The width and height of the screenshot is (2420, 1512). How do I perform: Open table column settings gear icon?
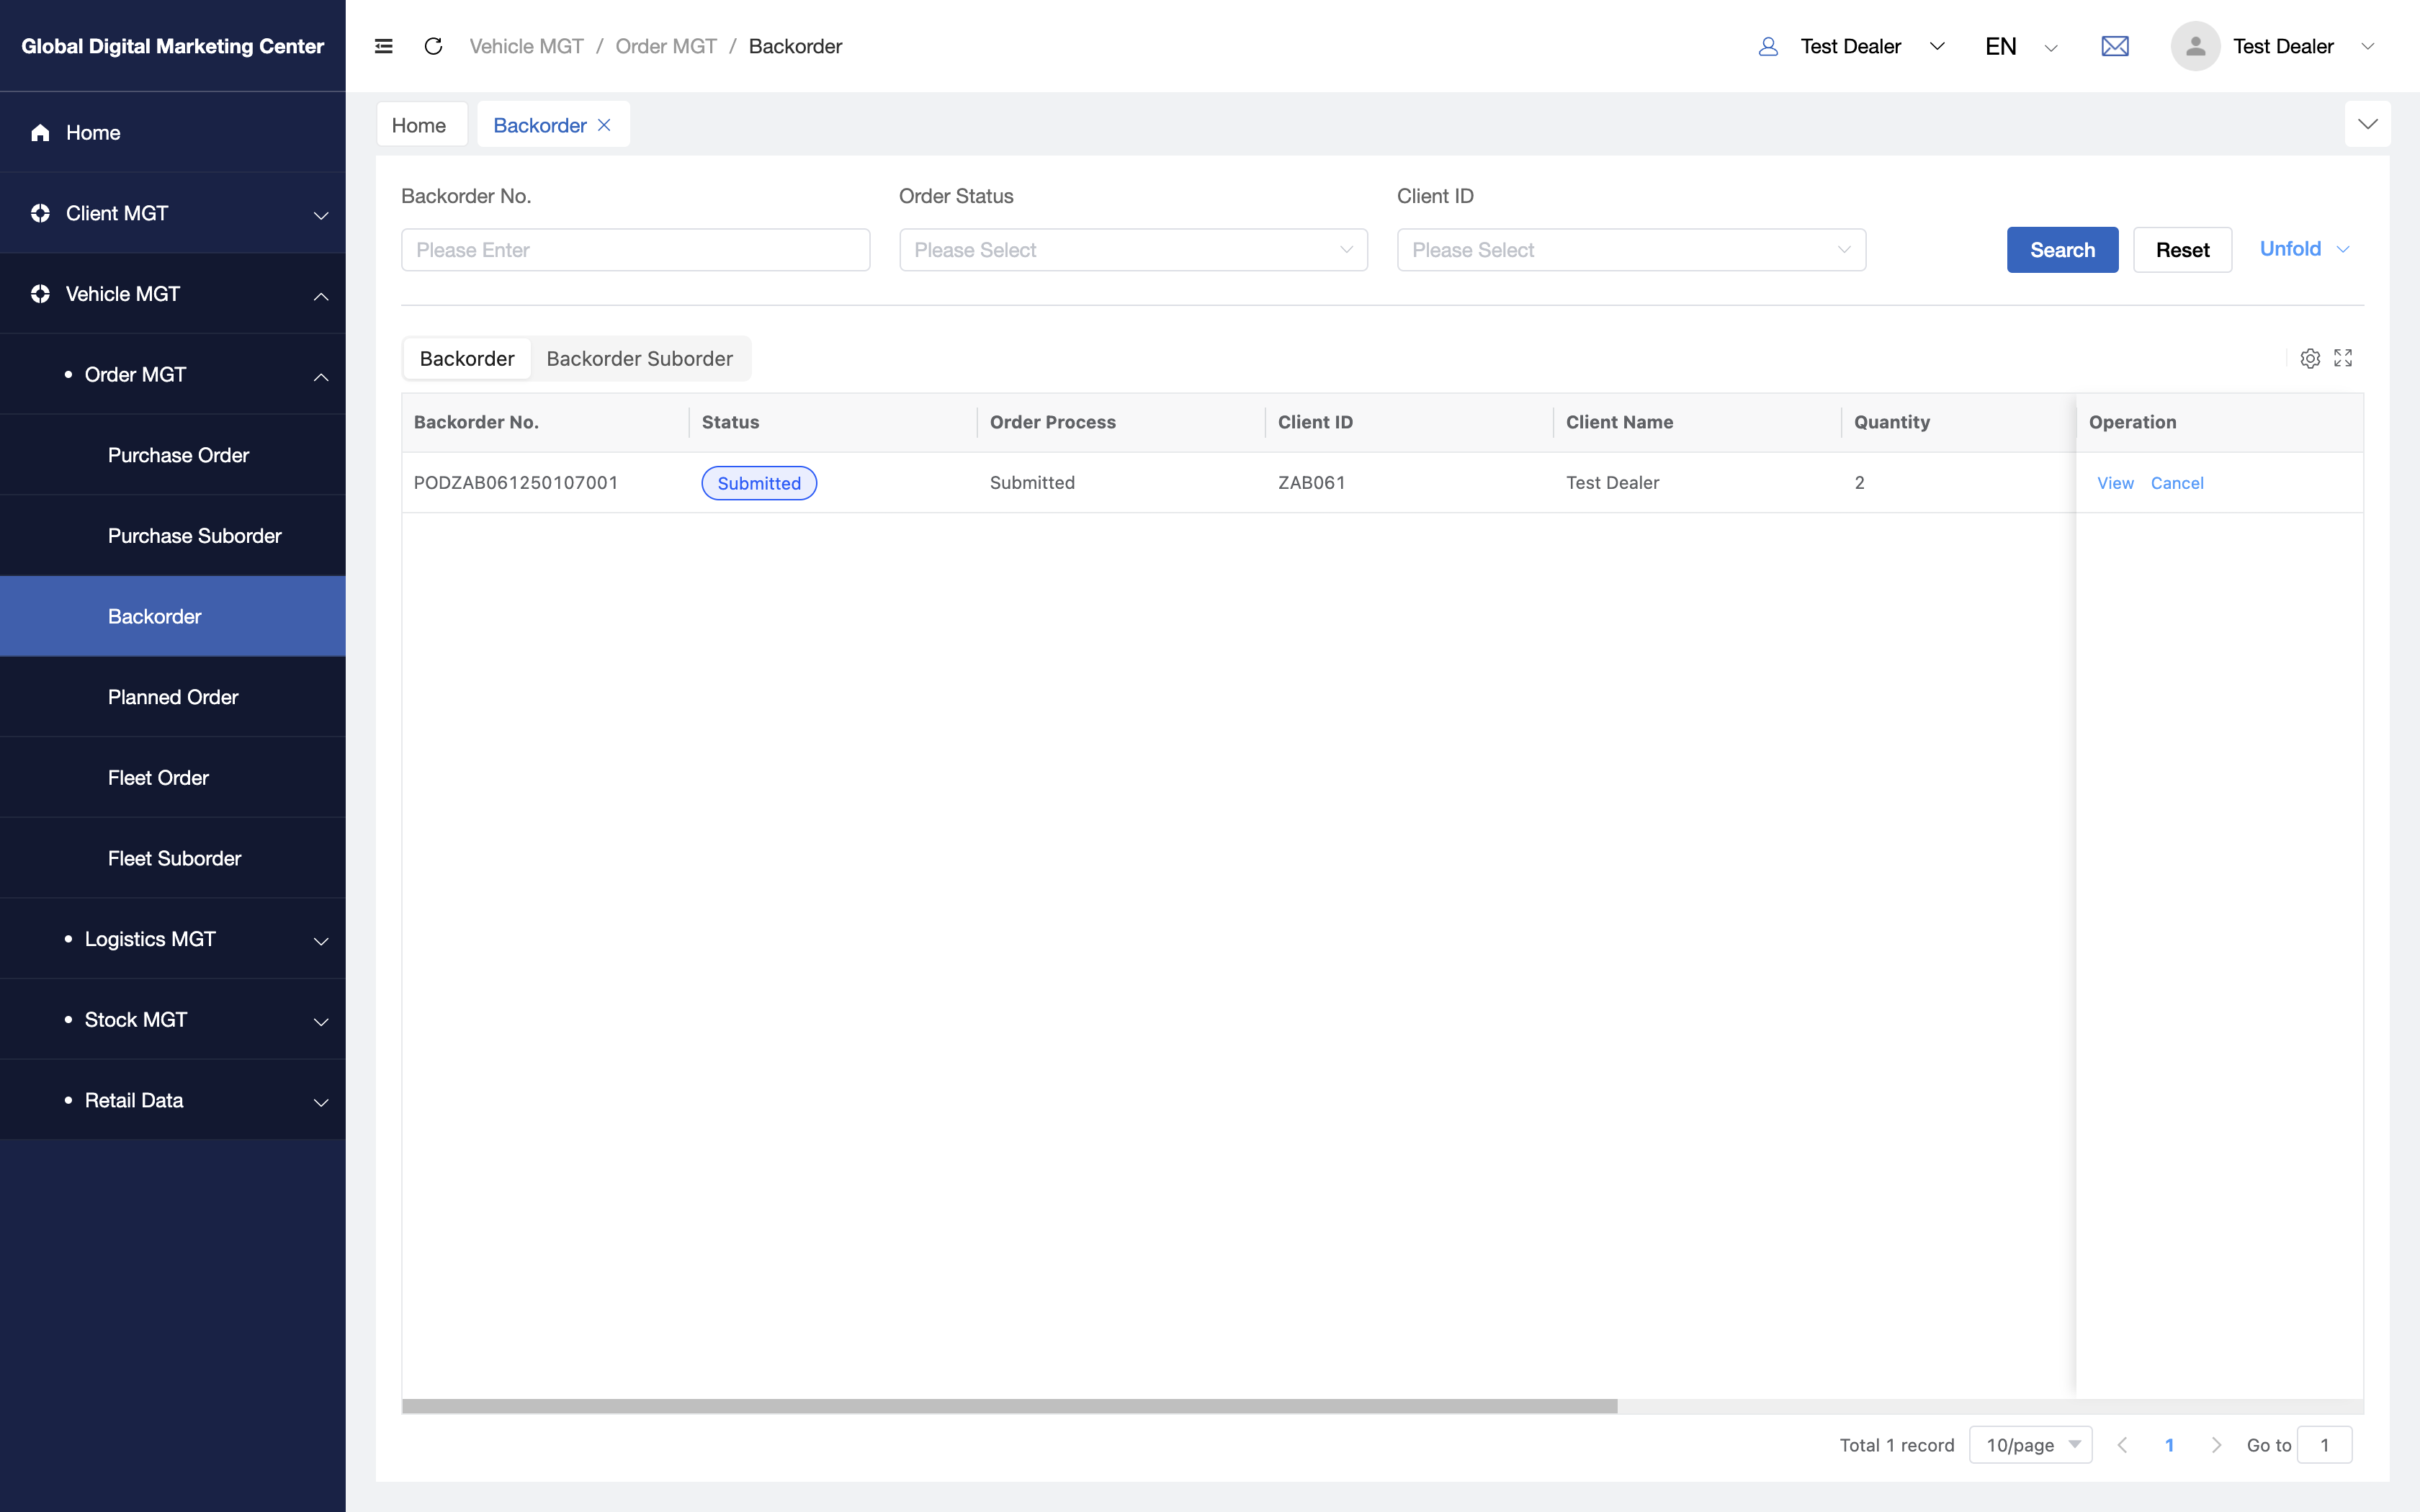pyautogui.click(x=2310, y=358)
